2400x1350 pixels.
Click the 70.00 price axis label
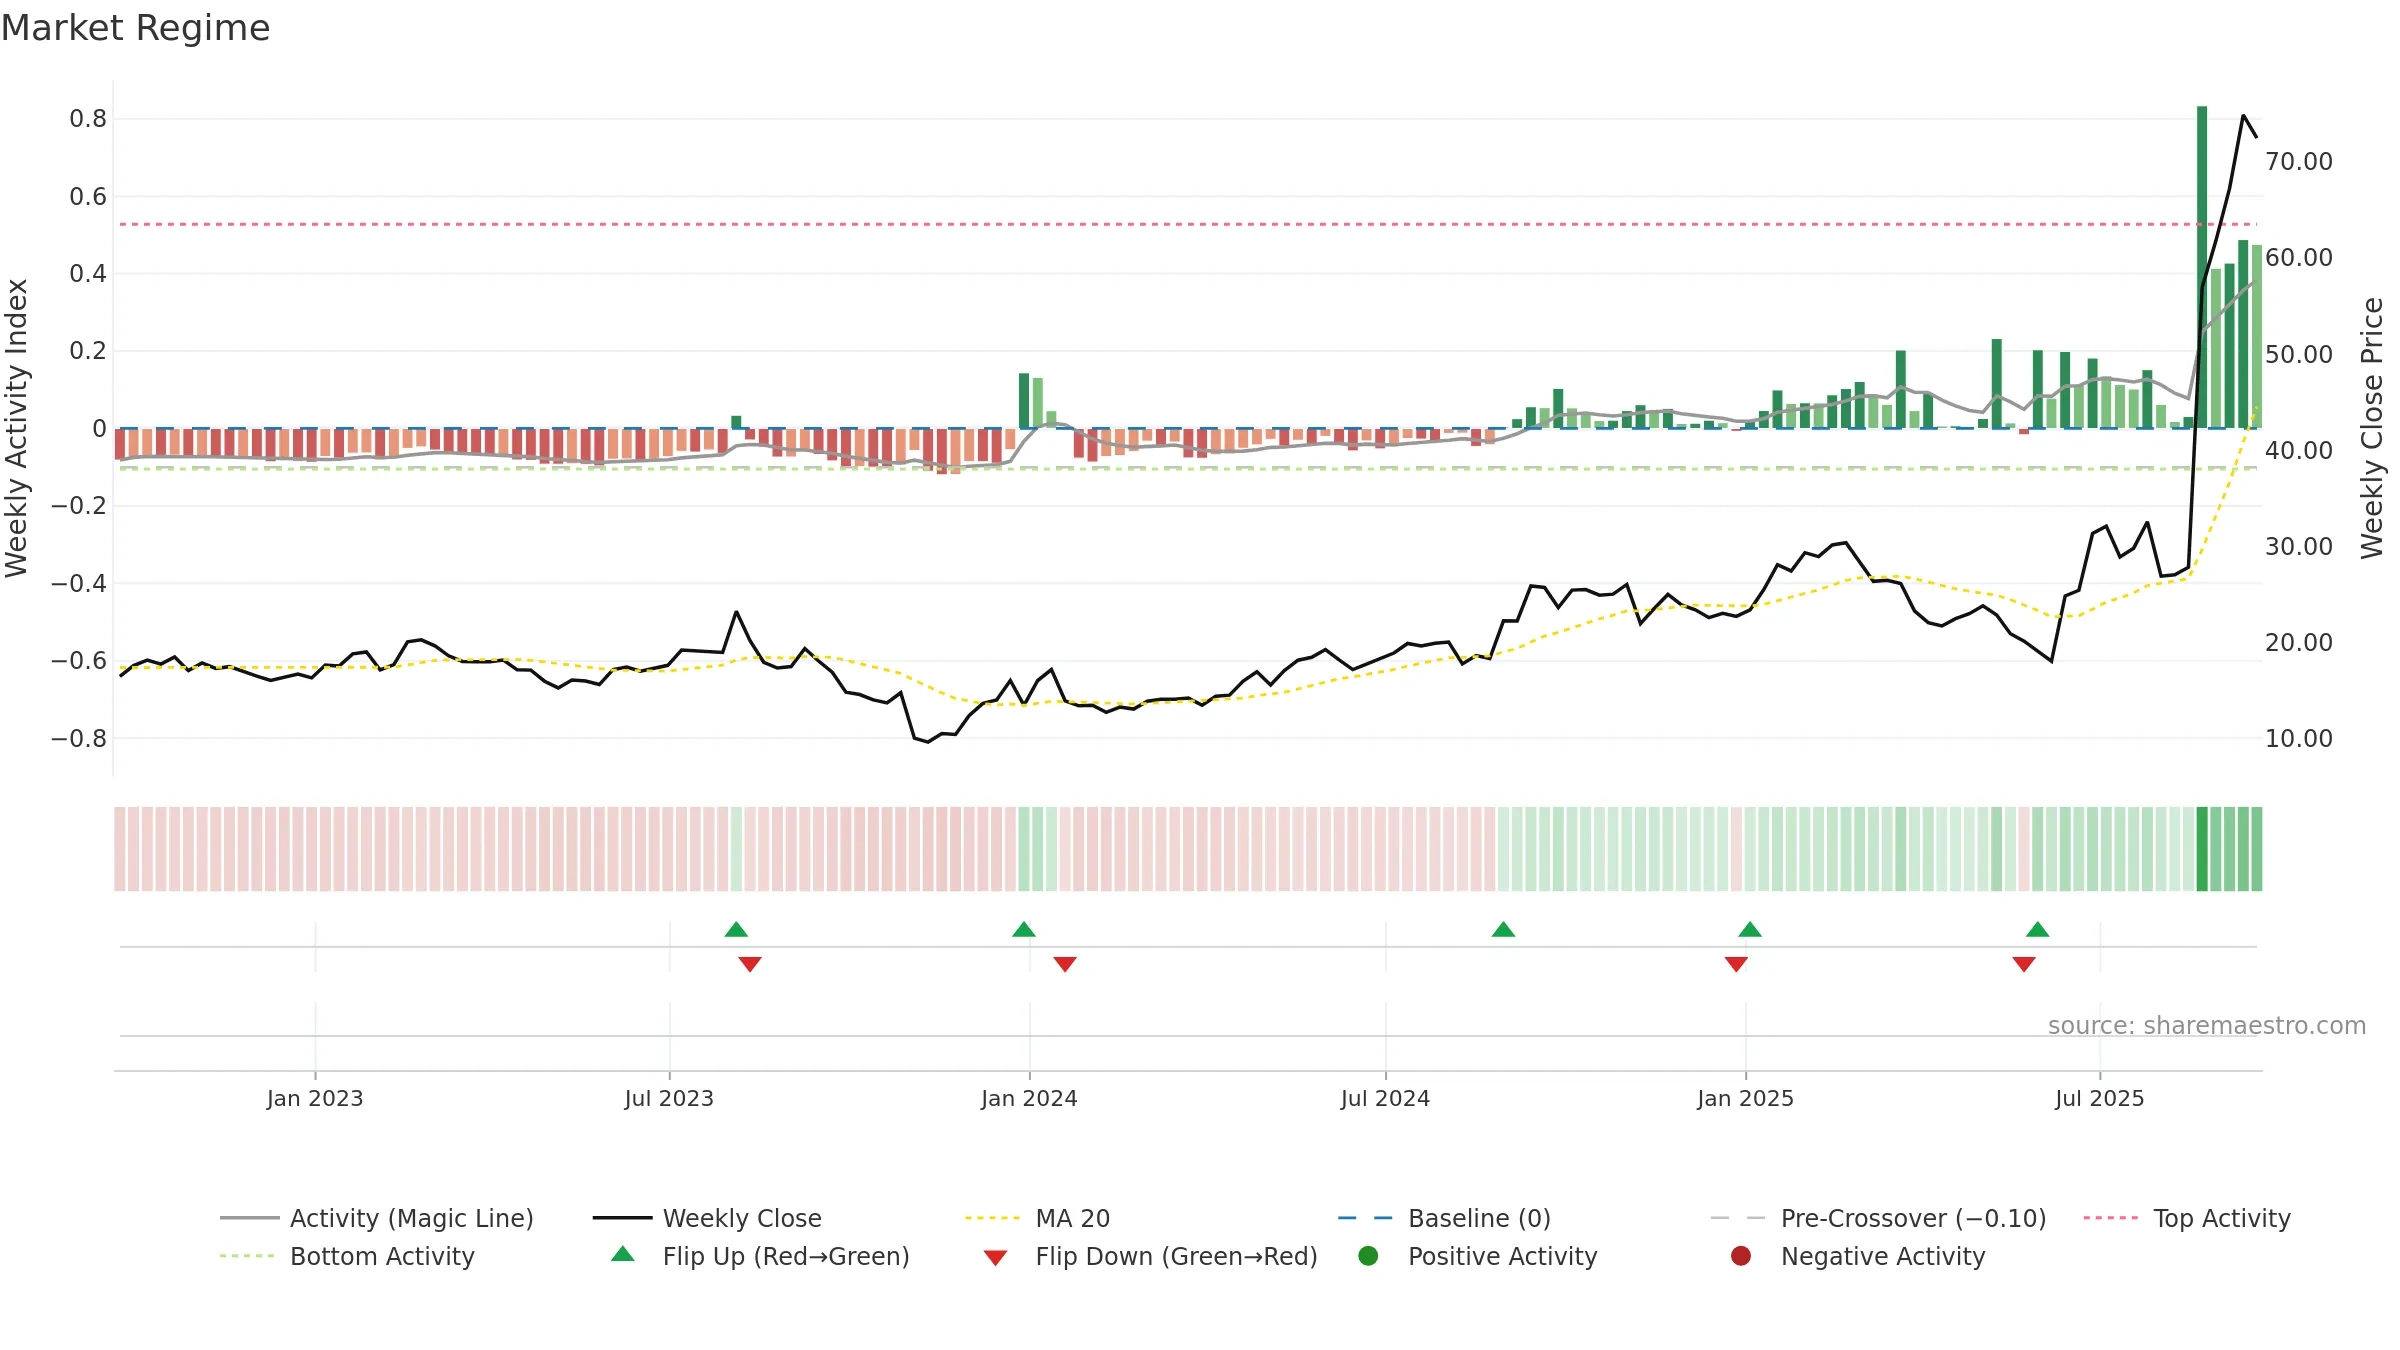click(2299, 161)
